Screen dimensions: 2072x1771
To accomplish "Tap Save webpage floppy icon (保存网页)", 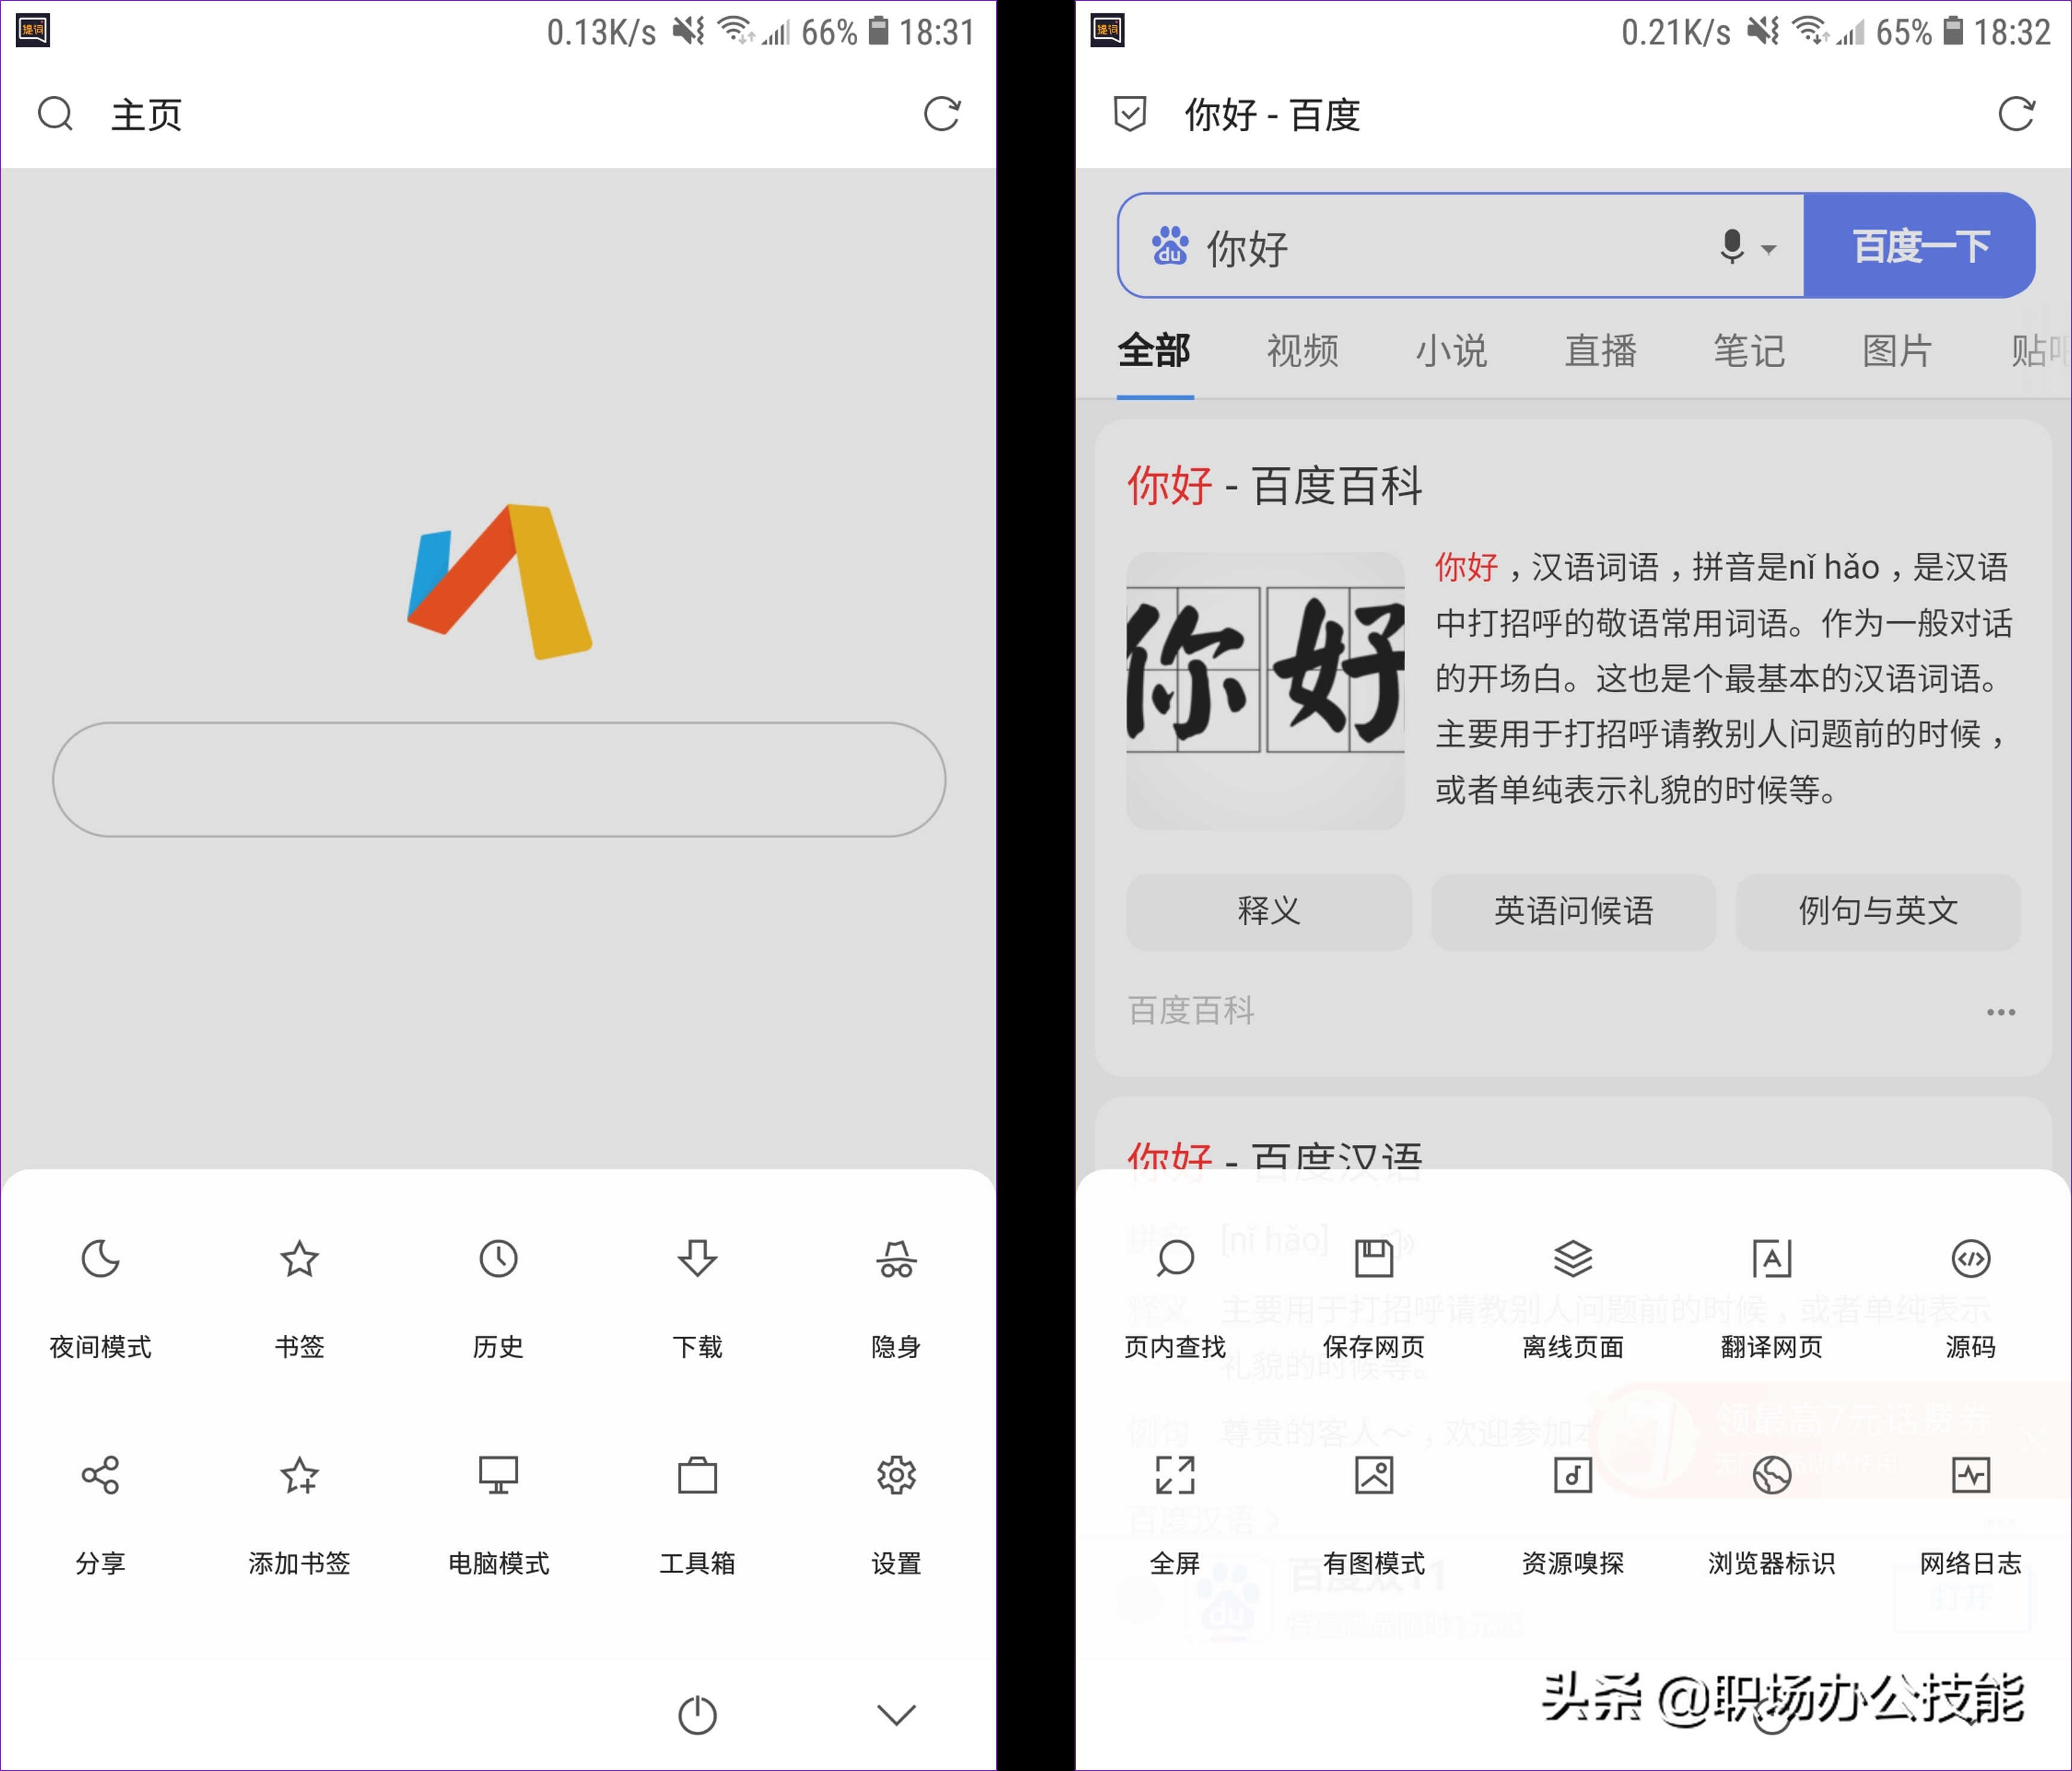I will coord(1374,1259).
